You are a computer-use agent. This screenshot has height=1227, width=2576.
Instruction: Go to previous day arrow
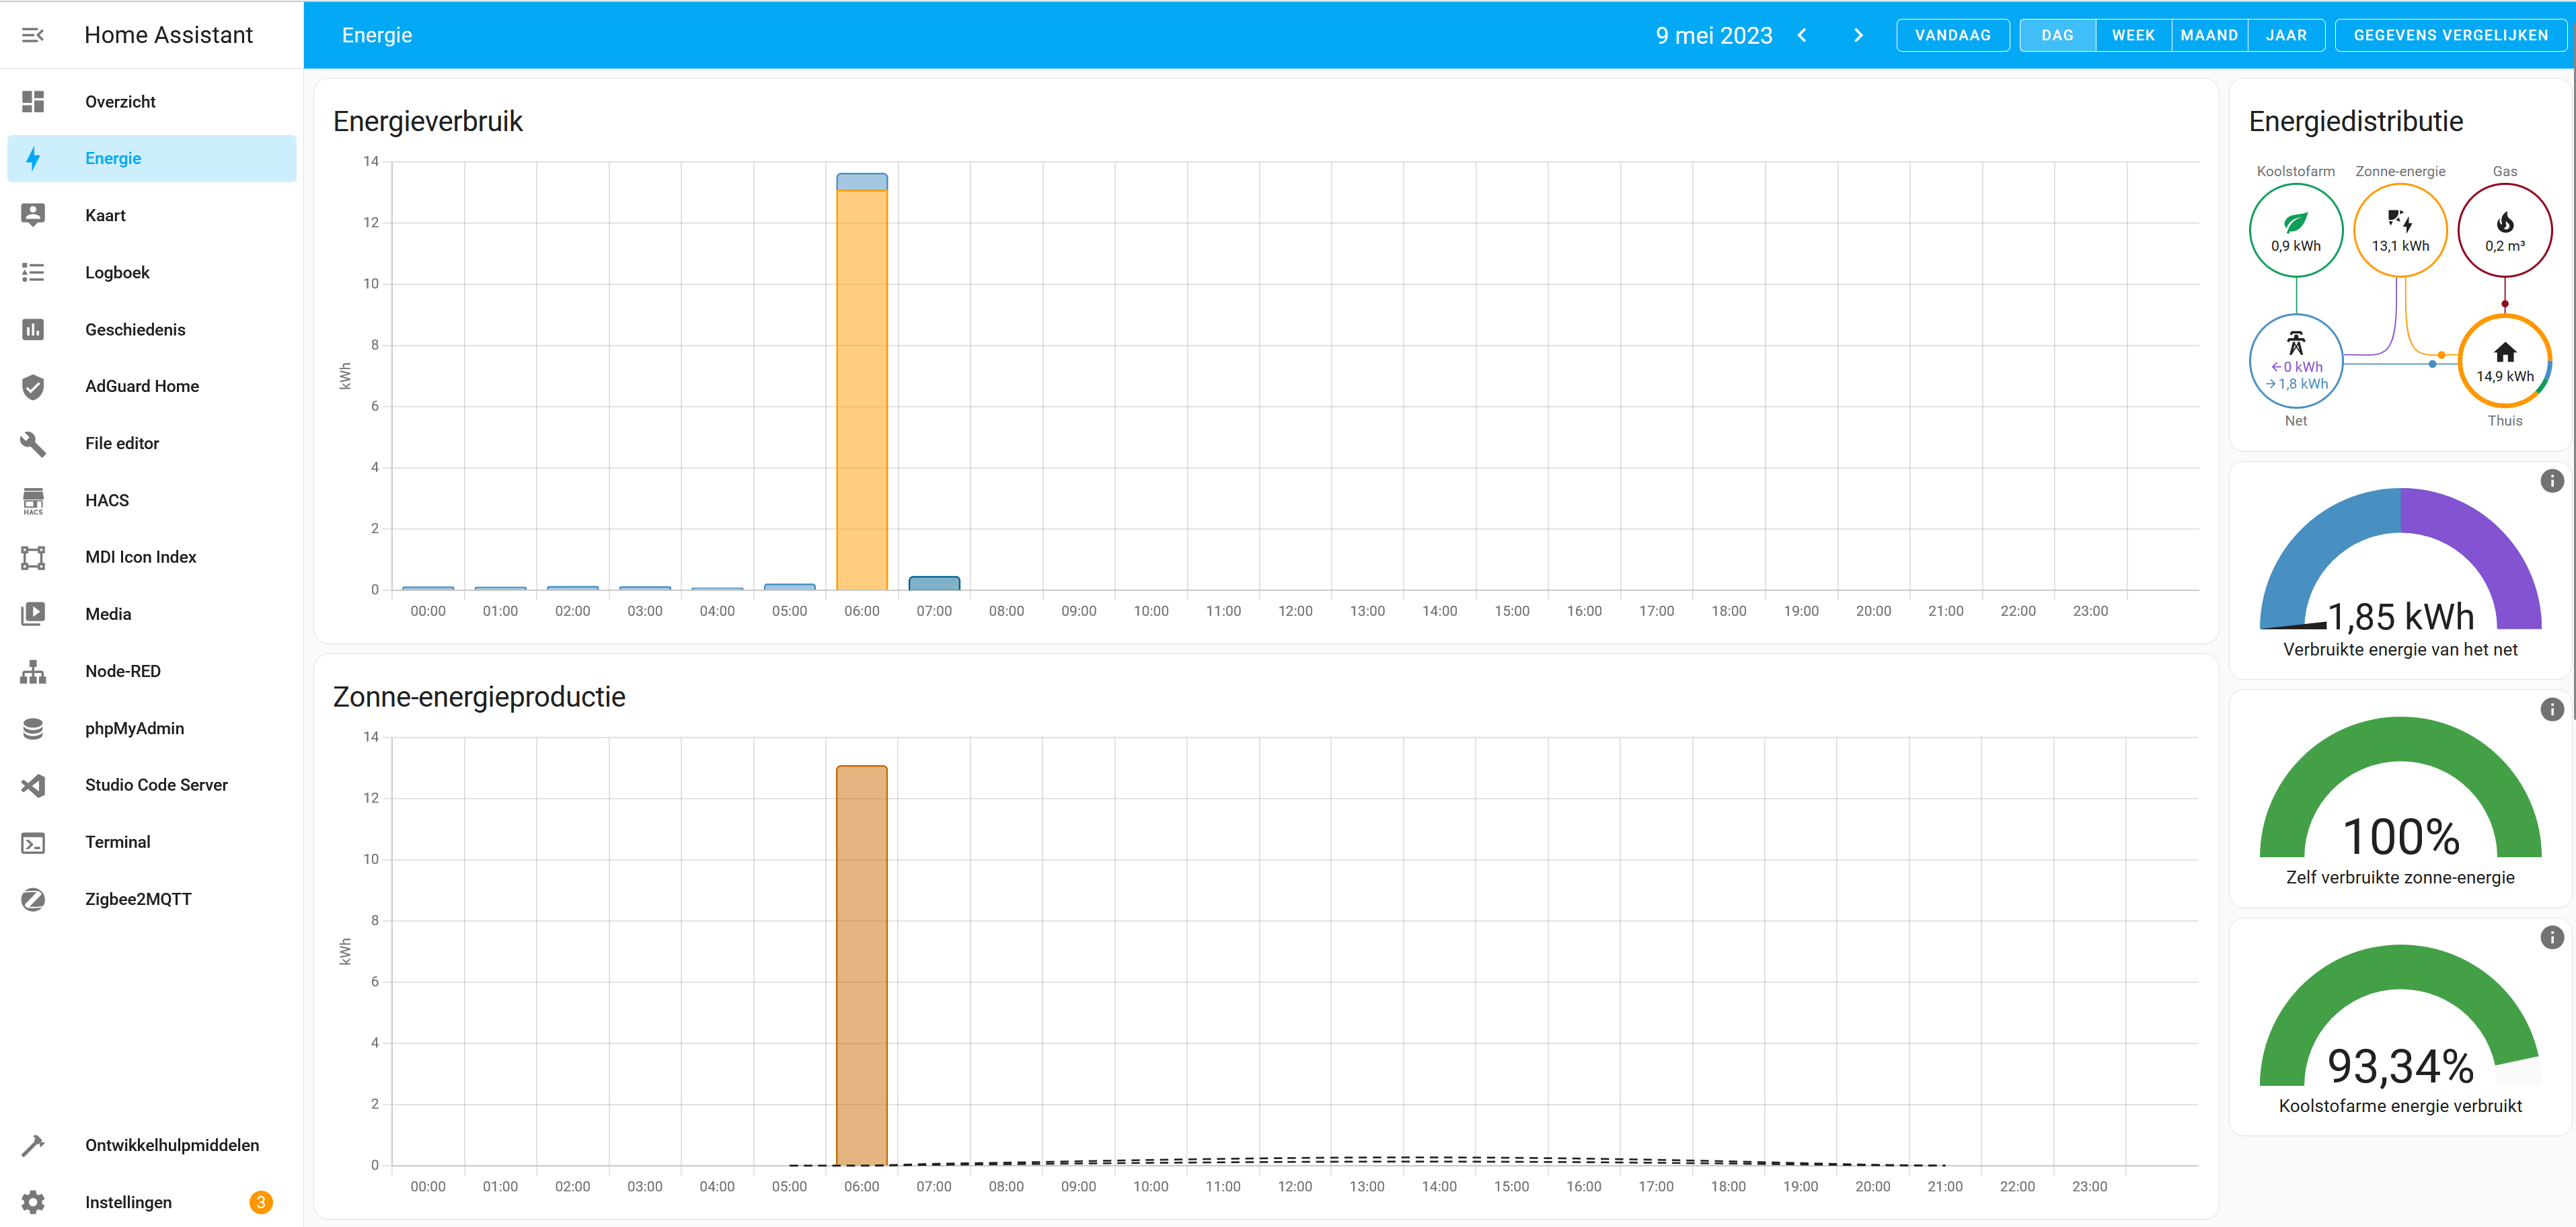click(1802, 35)
